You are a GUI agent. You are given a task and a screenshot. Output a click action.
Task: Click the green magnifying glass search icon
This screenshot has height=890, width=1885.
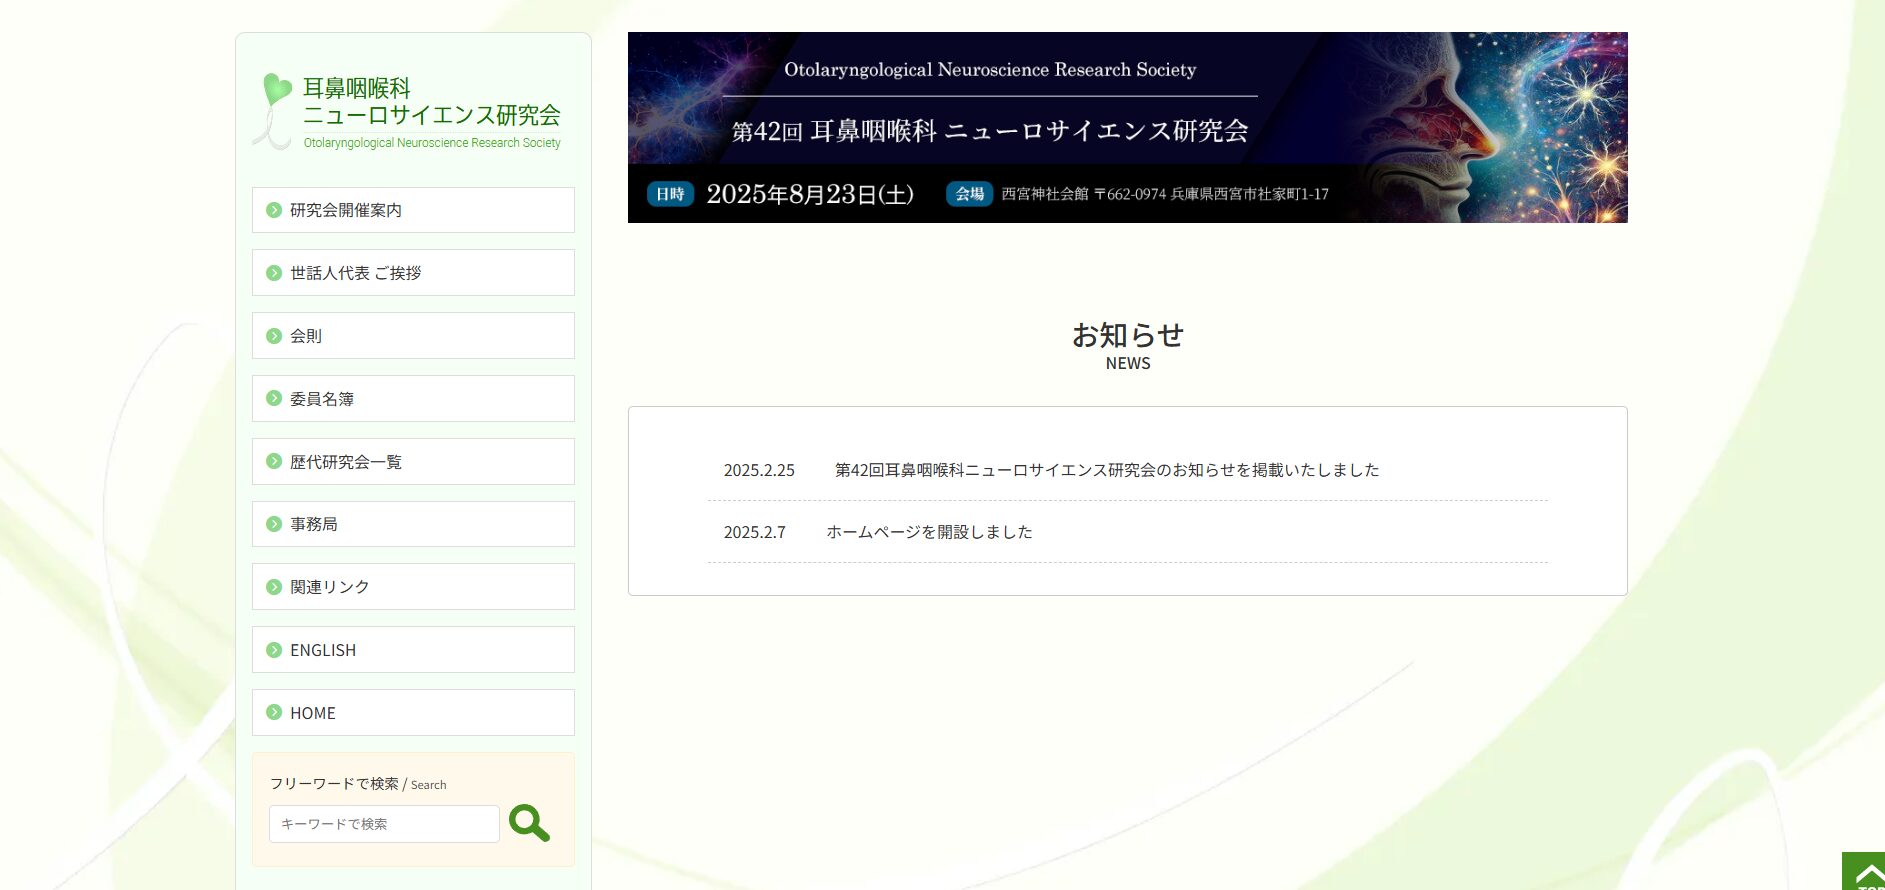click(x=529, y=823)
